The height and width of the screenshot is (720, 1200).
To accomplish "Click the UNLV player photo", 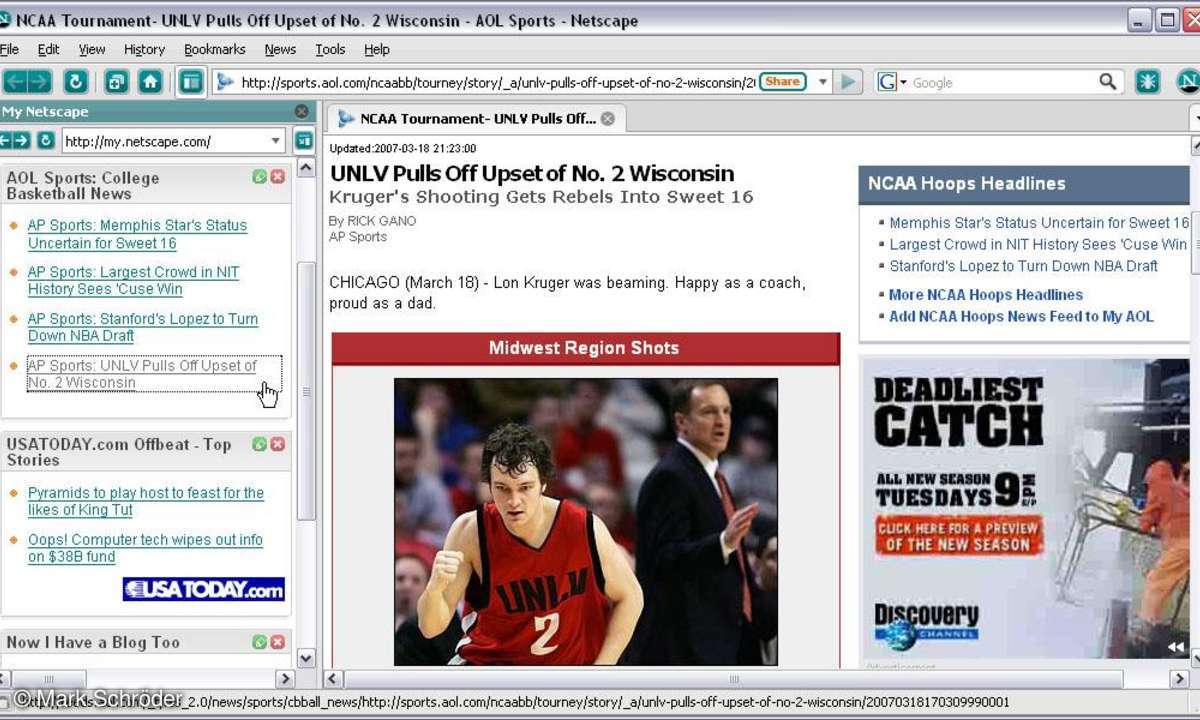I will pos(585,521).
